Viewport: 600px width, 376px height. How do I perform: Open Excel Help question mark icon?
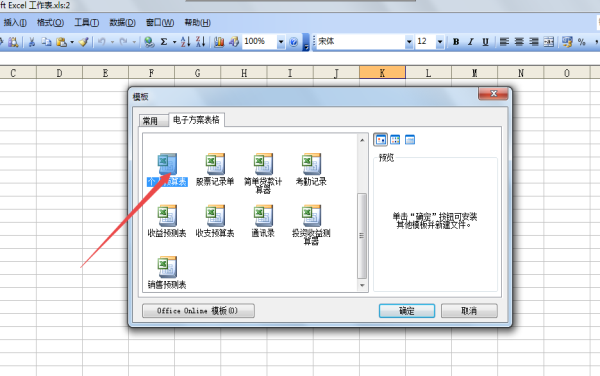coord(293,42)
